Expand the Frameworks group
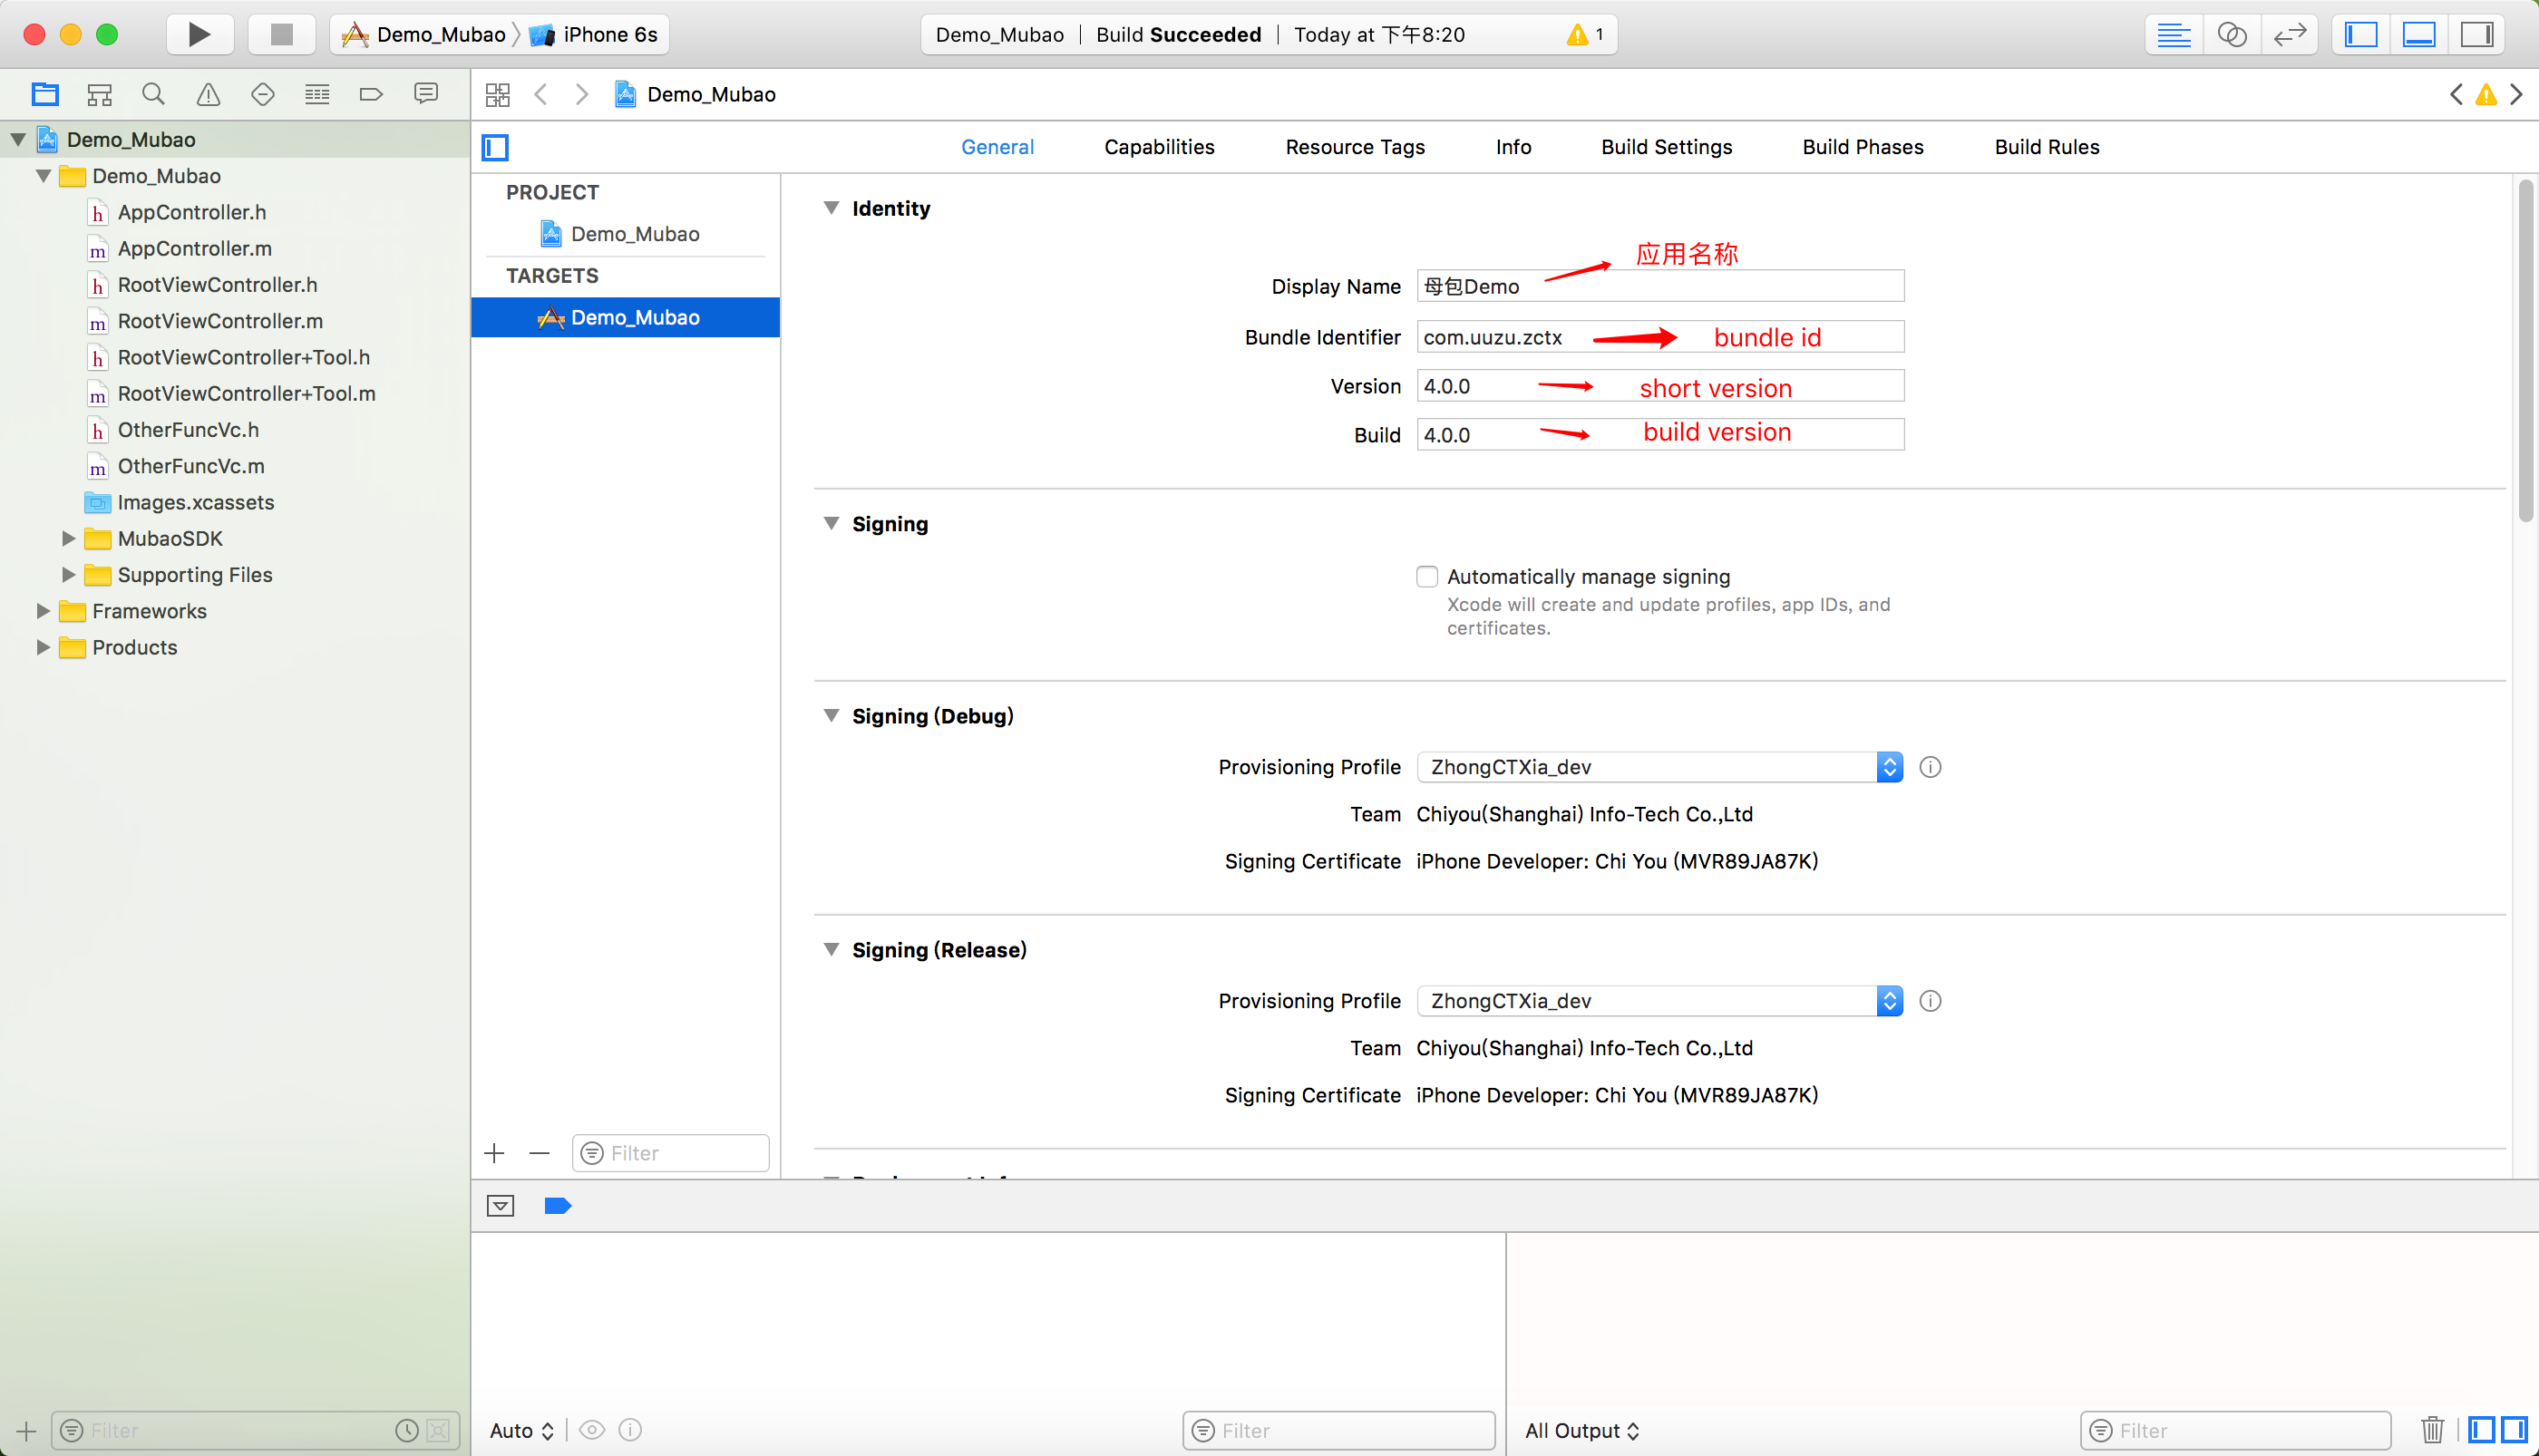Image resolution: width=2539 pixels, height=1456 pixels. pos(43,610)
